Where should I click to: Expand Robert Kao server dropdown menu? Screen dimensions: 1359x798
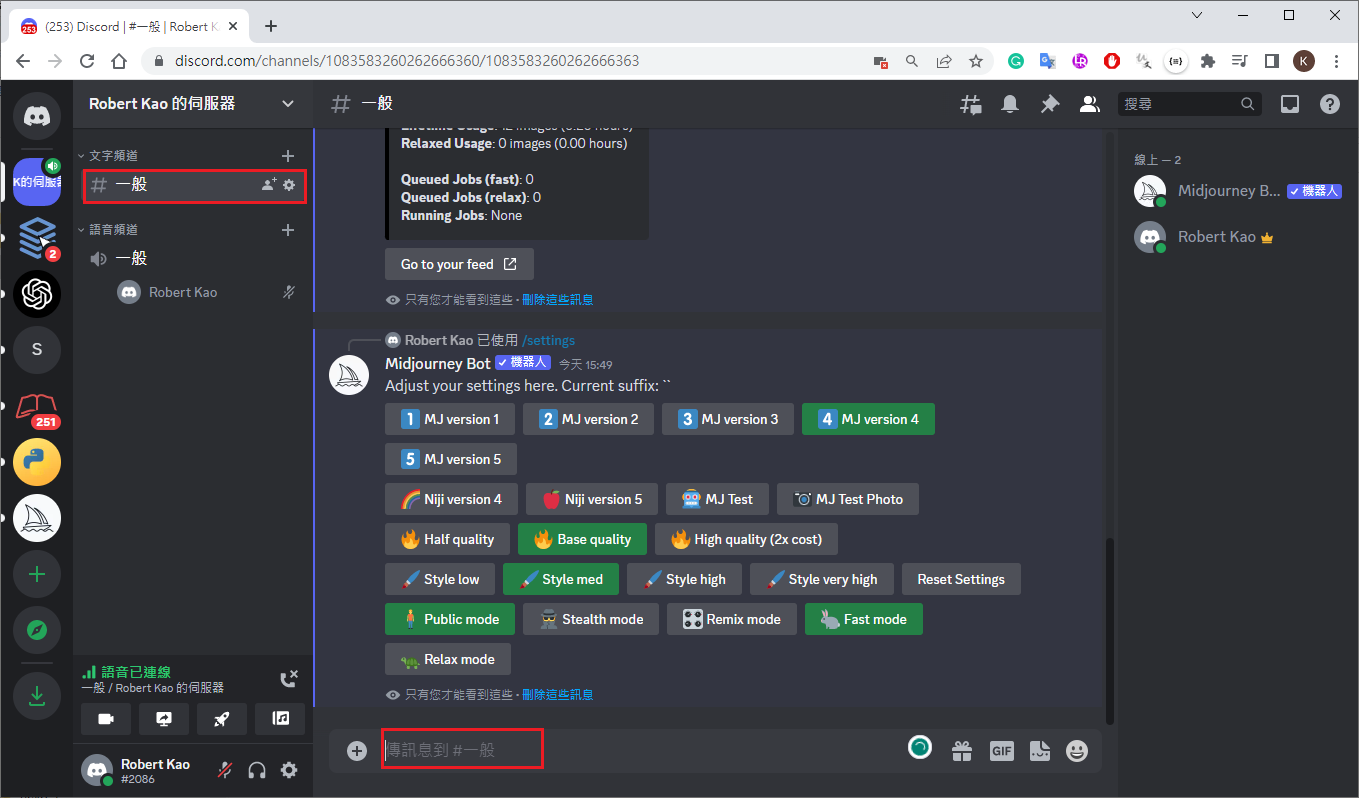pyautogui.click(x=288, y=104)
